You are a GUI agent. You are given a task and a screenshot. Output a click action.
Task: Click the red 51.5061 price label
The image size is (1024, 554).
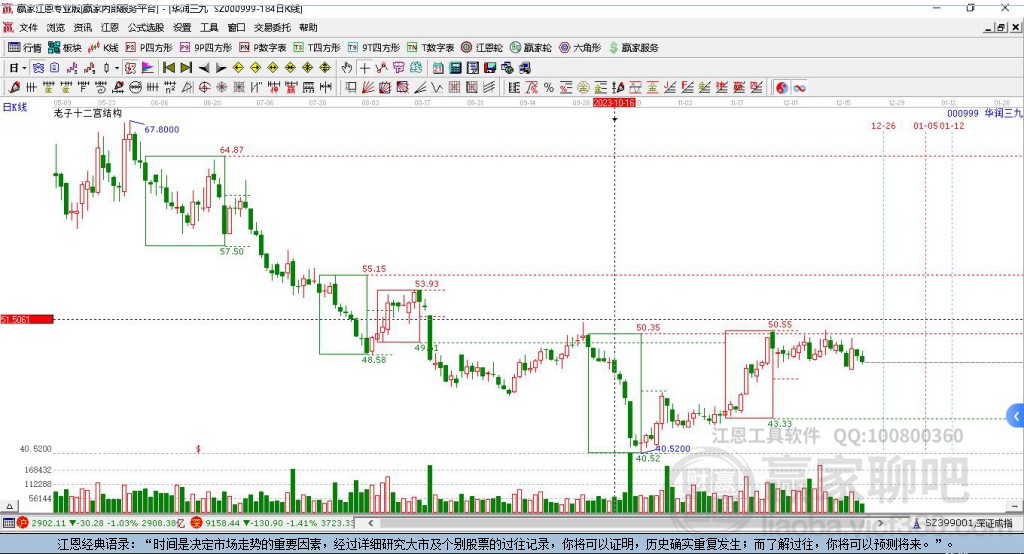[27, 319]
